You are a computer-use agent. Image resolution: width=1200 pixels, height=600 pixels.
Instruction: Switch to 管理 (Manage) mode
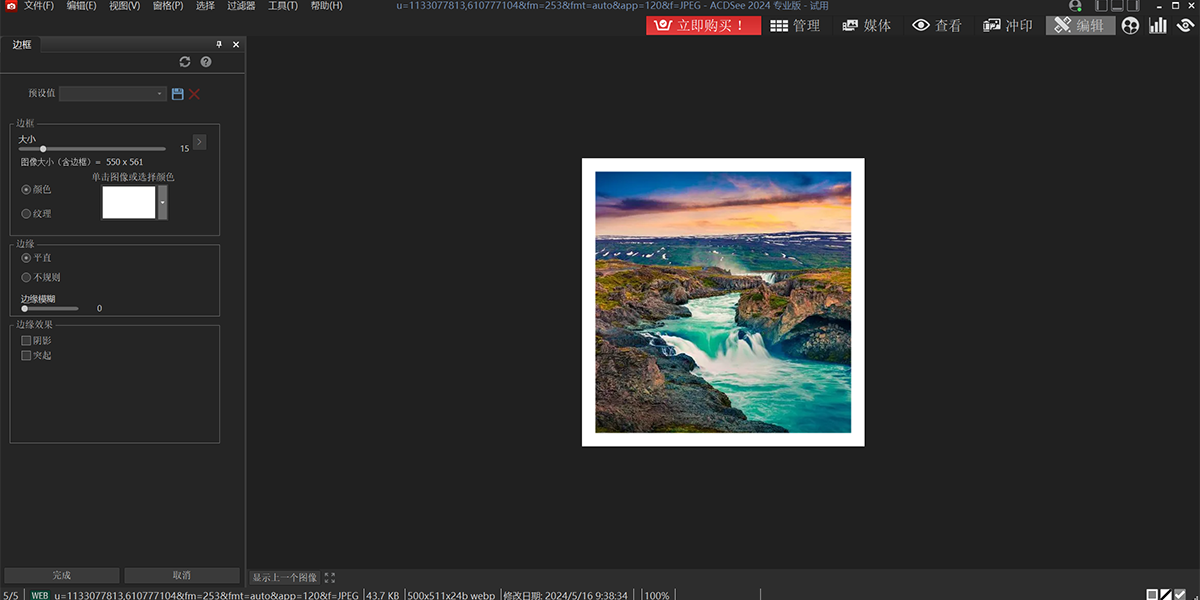click(x=795, y=25)
